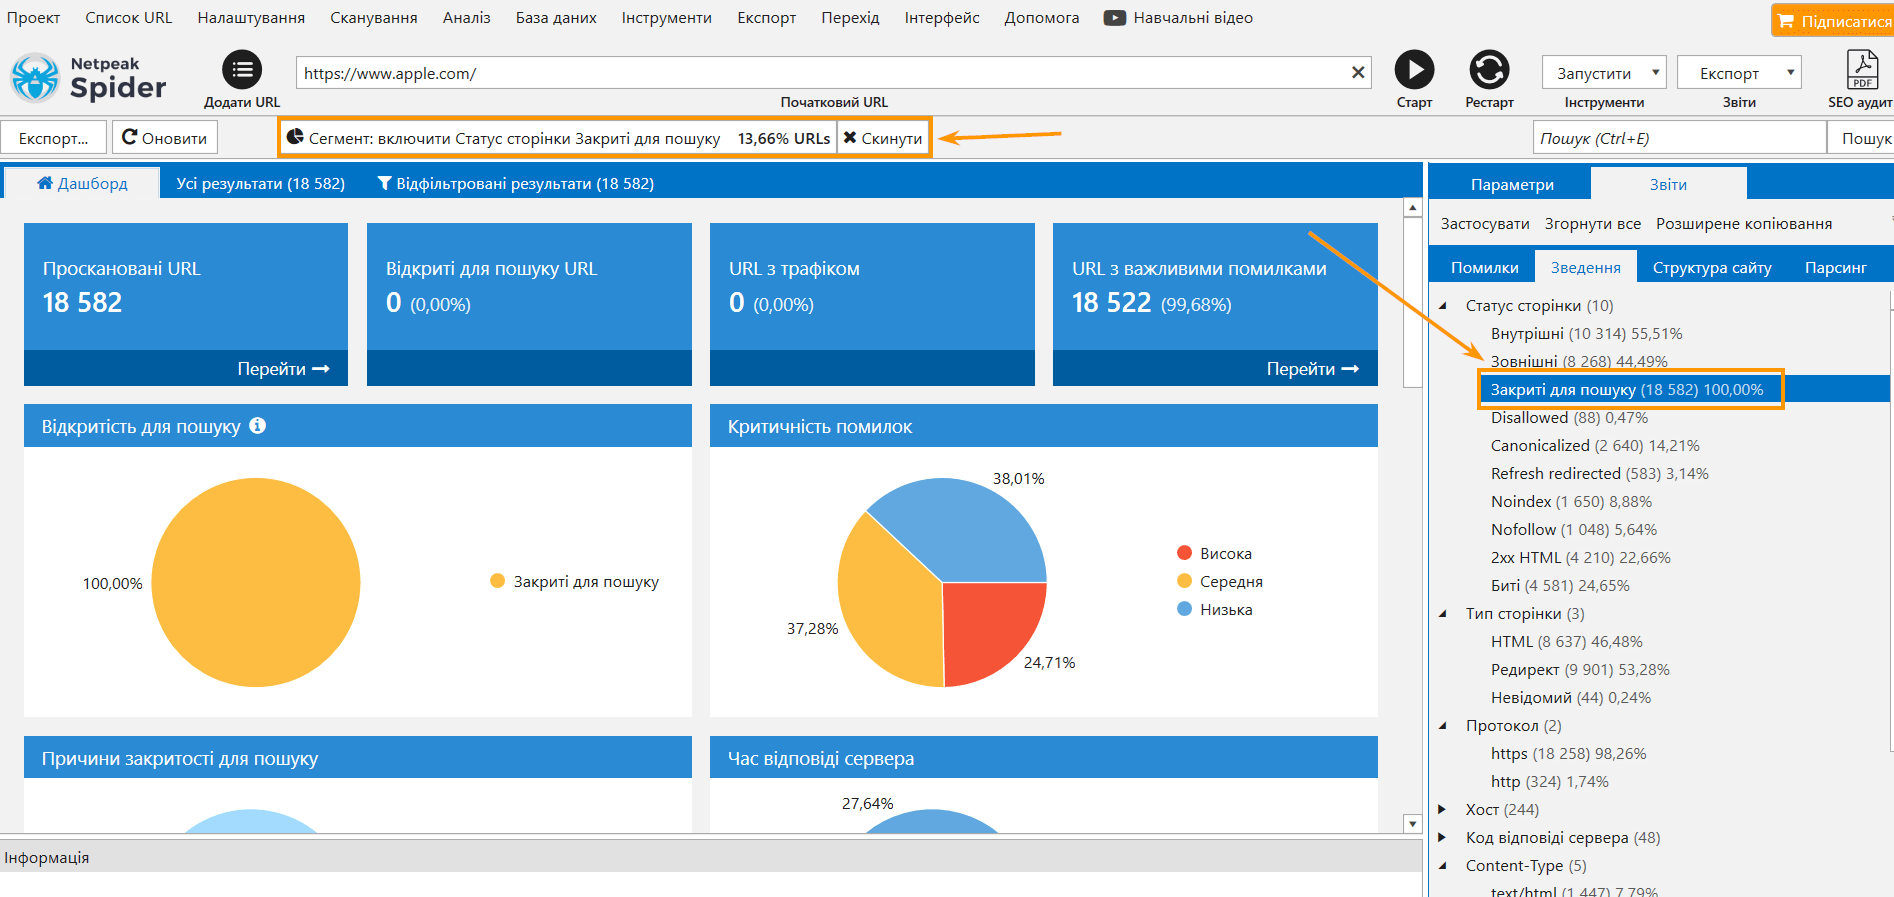Expand the Хост tree group
The image size is (1894, 897).
pyautogui.click(x=1442, y=809)
